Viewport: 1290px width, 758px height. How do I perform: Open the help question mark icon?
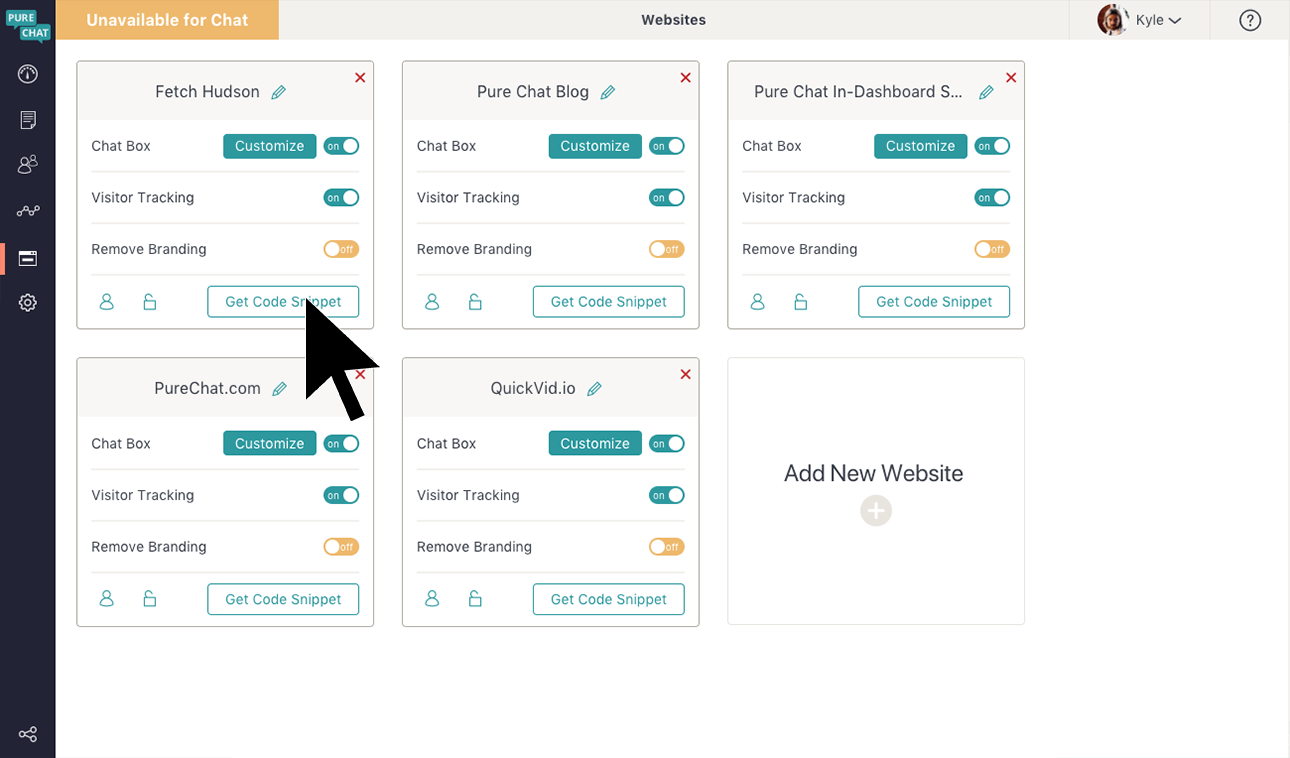coord(1250,20)
